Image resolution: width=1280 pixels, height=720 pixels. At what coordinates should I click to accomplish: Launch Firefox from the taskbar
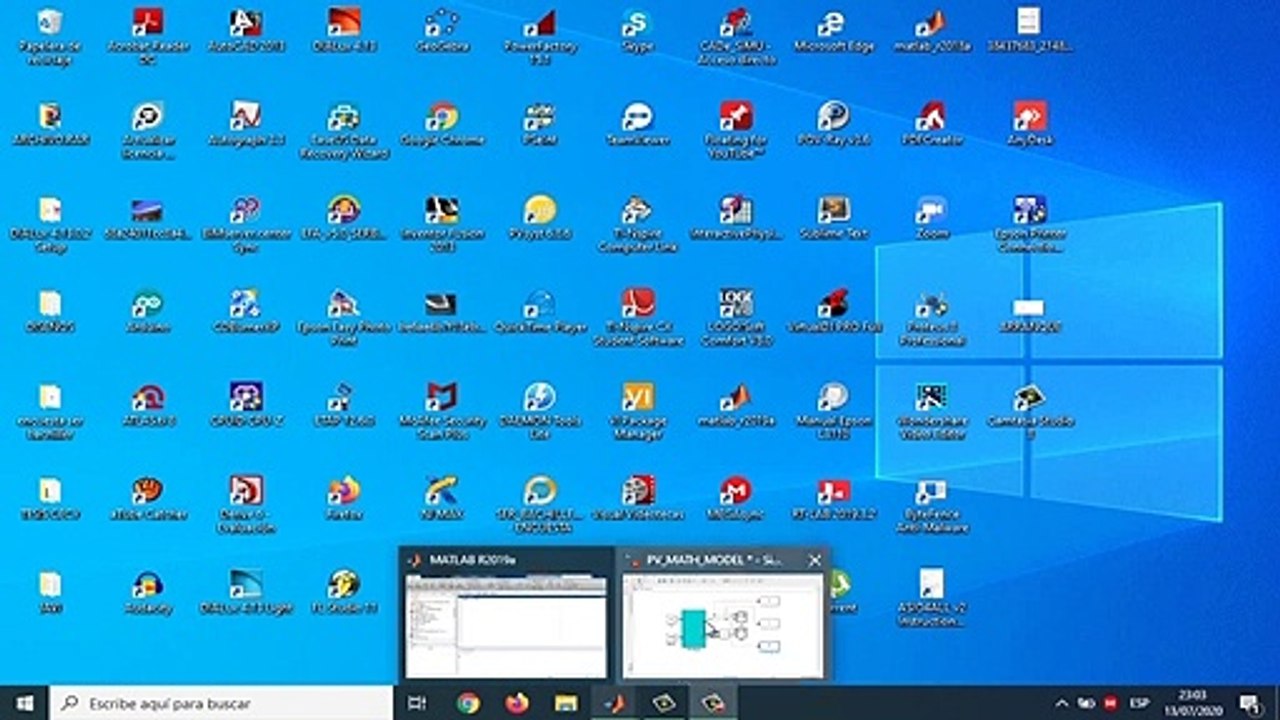coord(517,703)
